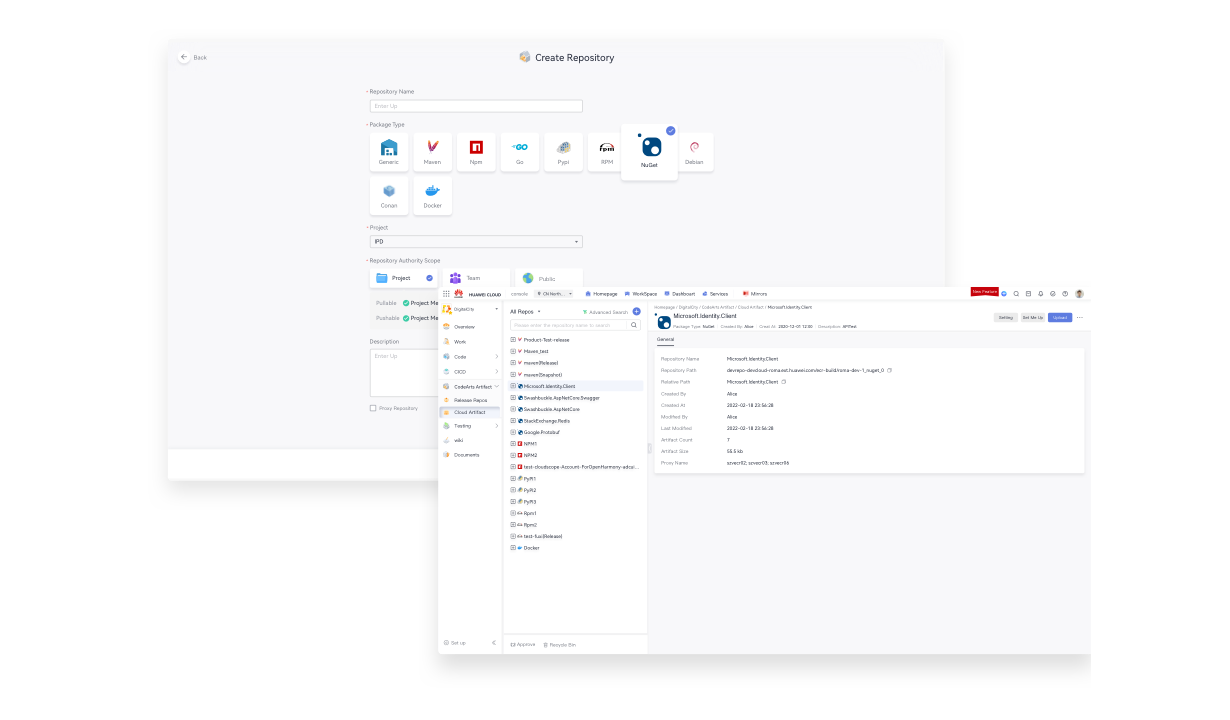
Task: Click the blue plus add-repository icon
Action: pos(637,312)
